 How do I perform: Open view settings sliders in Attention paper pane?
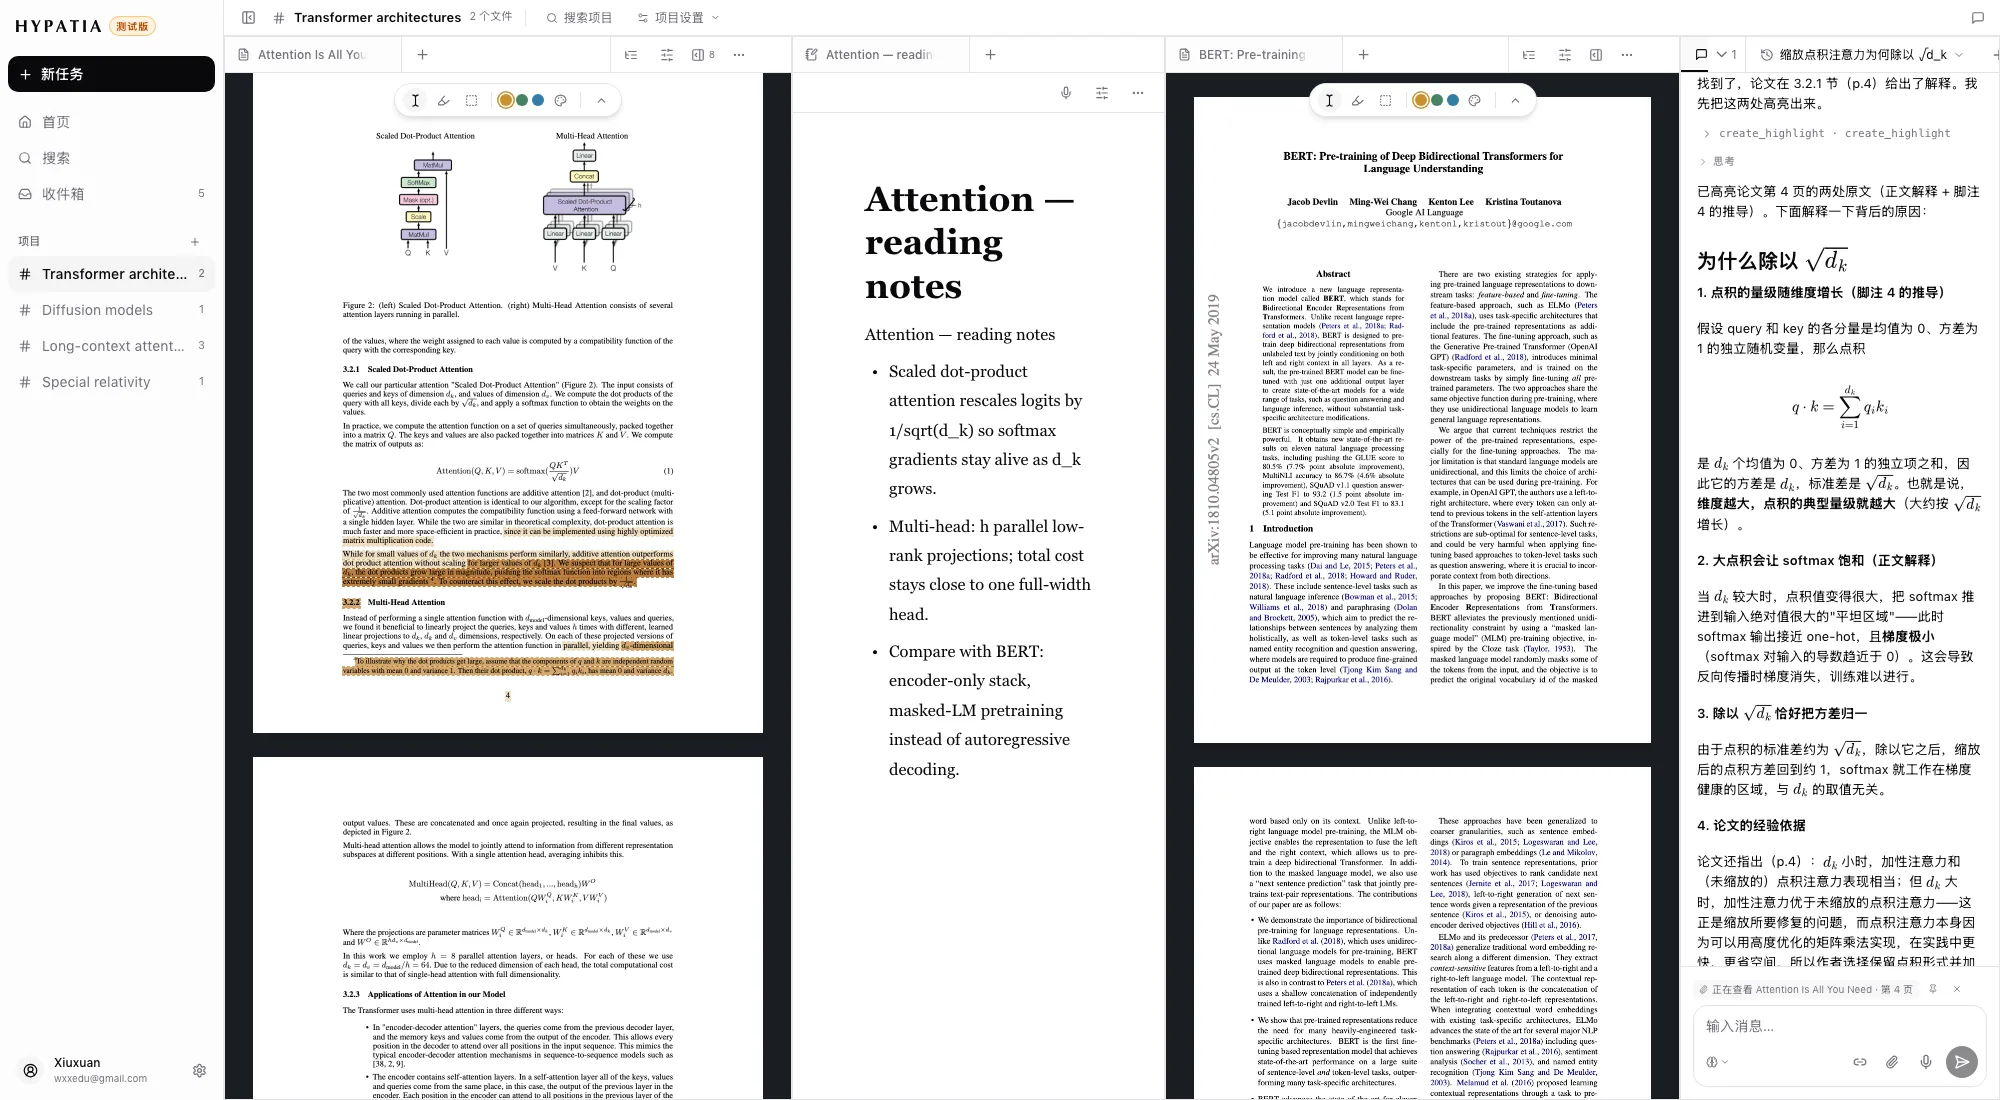pyautogui.click(x=667, y=55)
